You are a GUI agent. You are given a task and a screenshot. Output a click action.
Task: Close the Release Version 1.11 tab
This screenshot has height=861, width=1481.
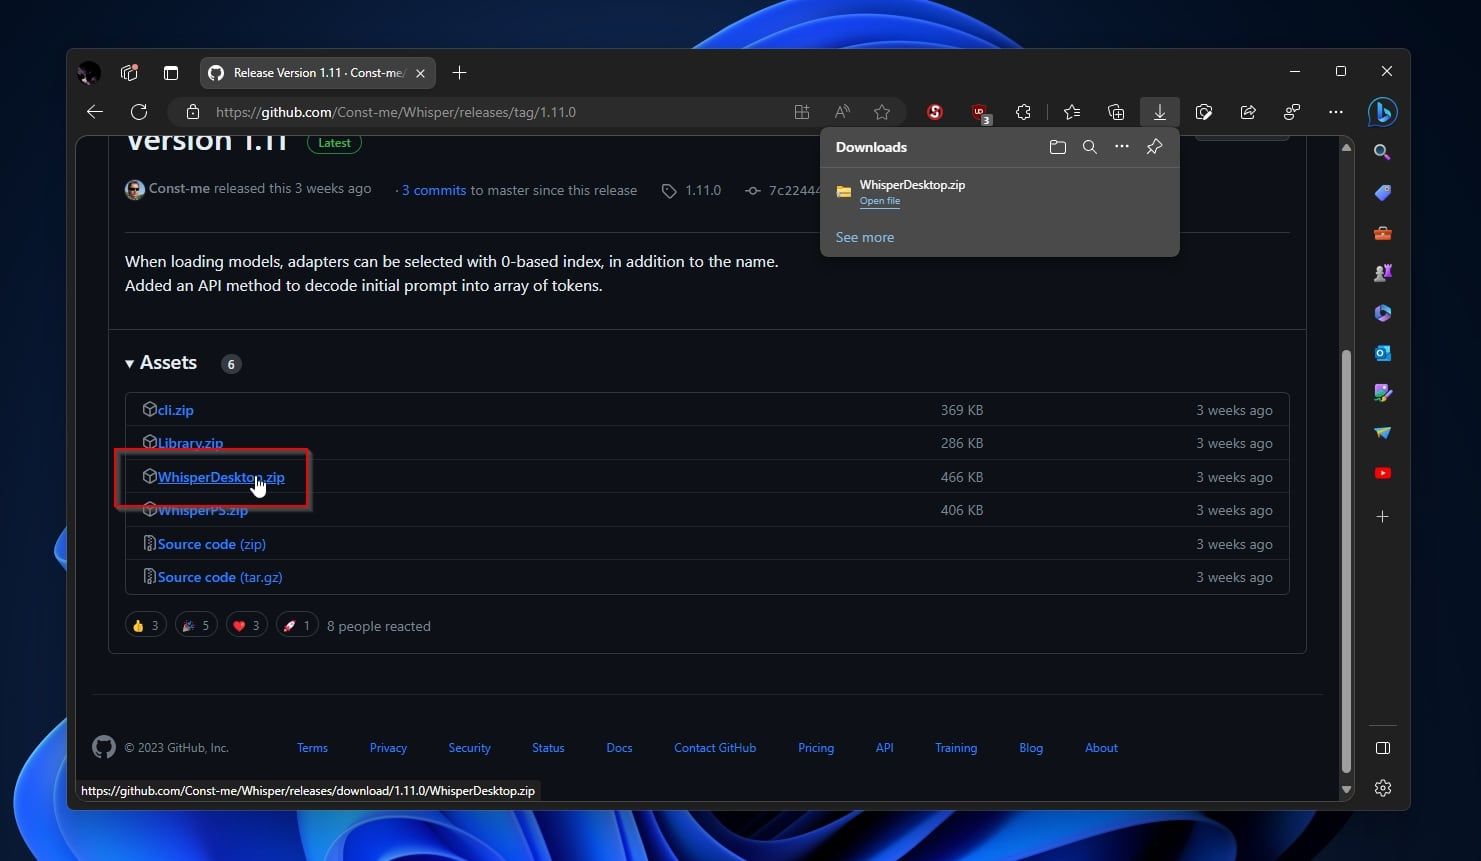click(x=420, y=73)
